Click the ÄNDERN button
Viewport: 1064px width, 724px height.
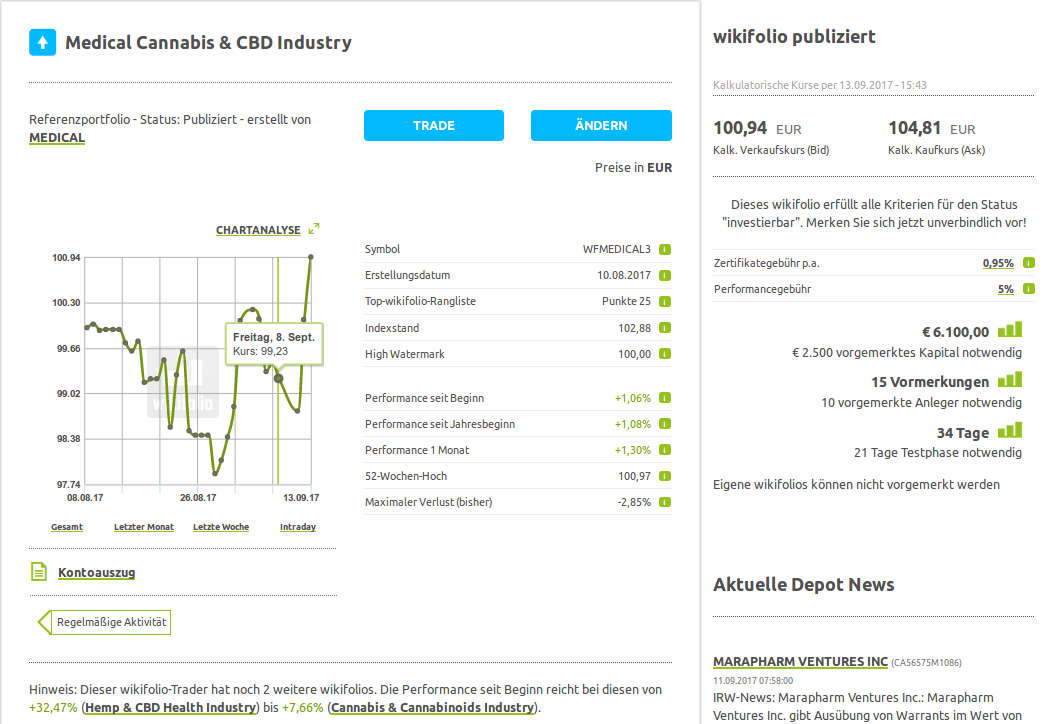[x=601, y=126]
